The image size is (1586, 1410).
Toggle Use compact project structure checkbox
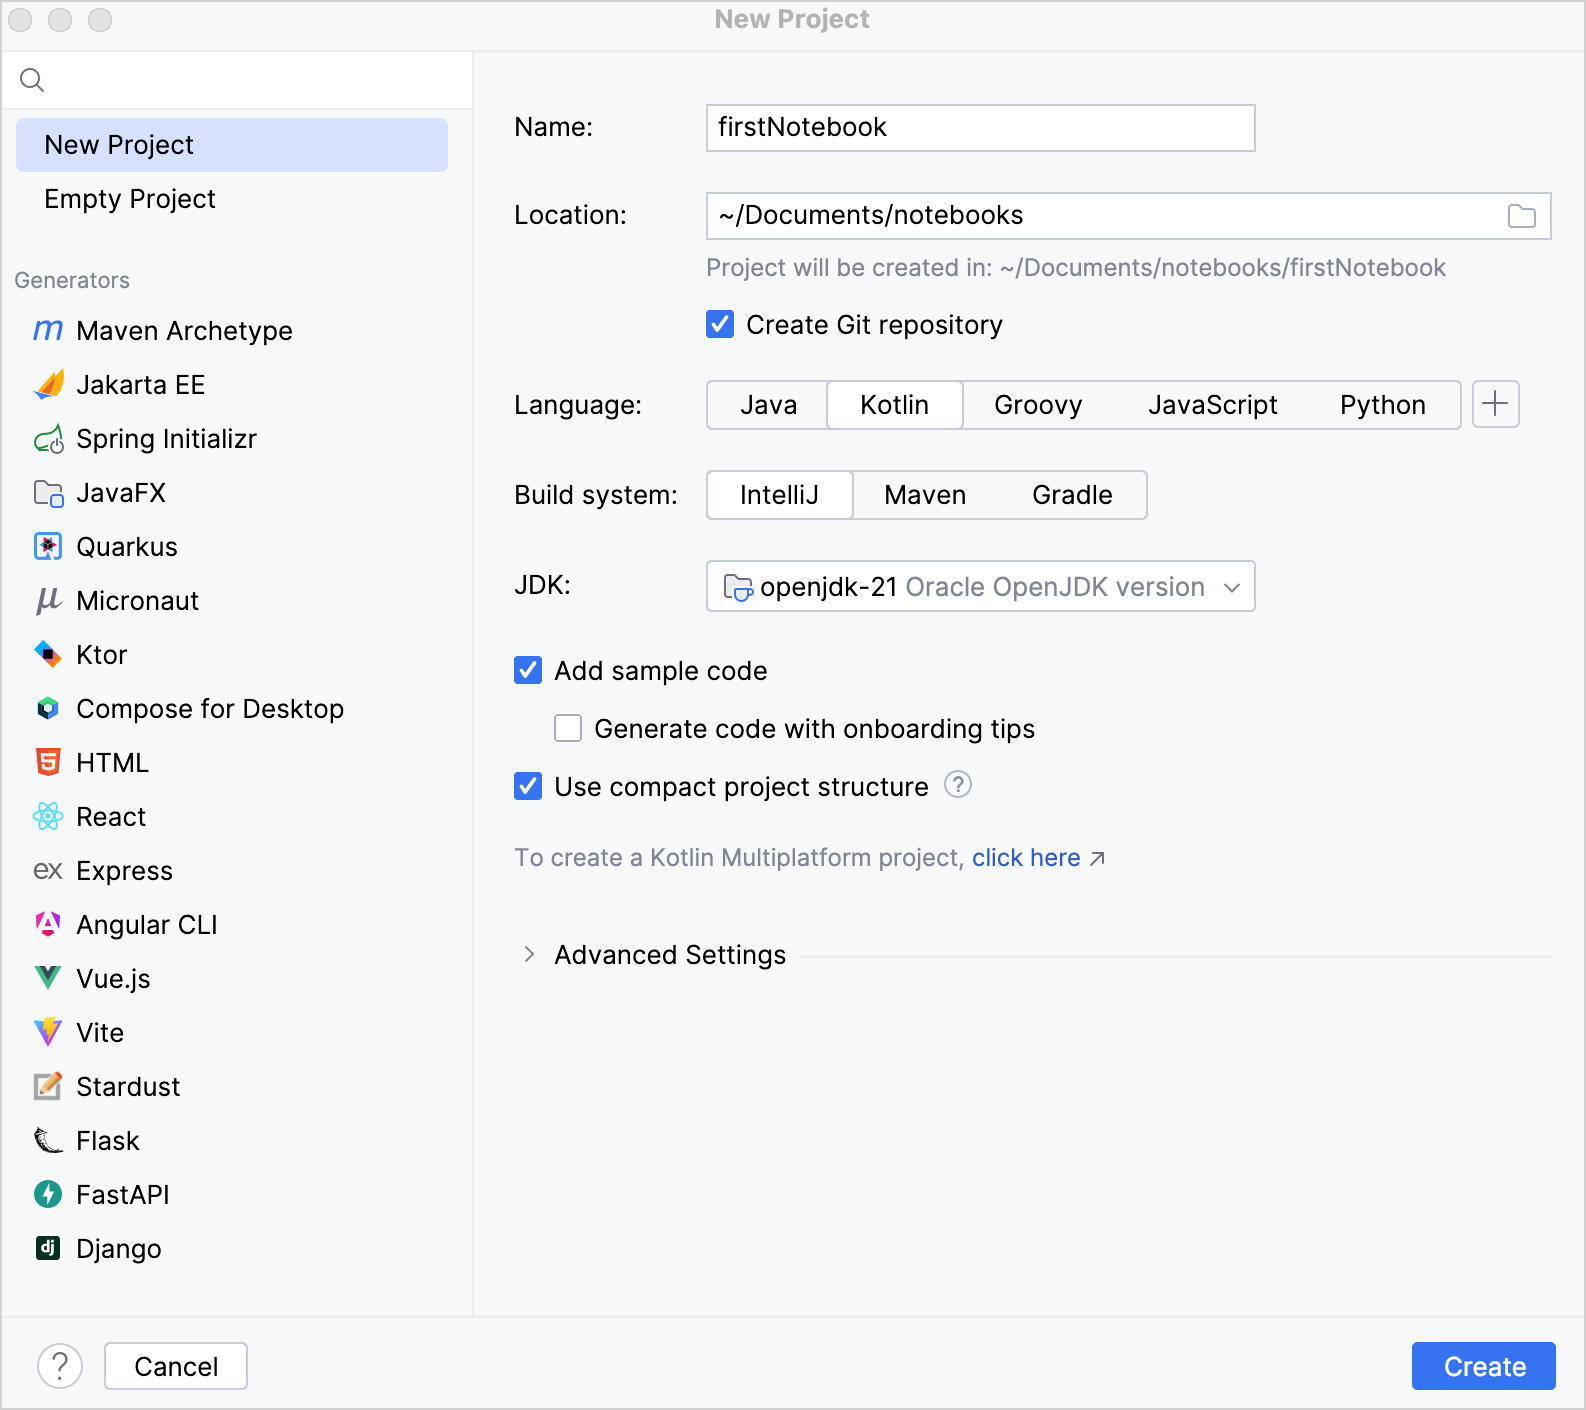(528, 787)
